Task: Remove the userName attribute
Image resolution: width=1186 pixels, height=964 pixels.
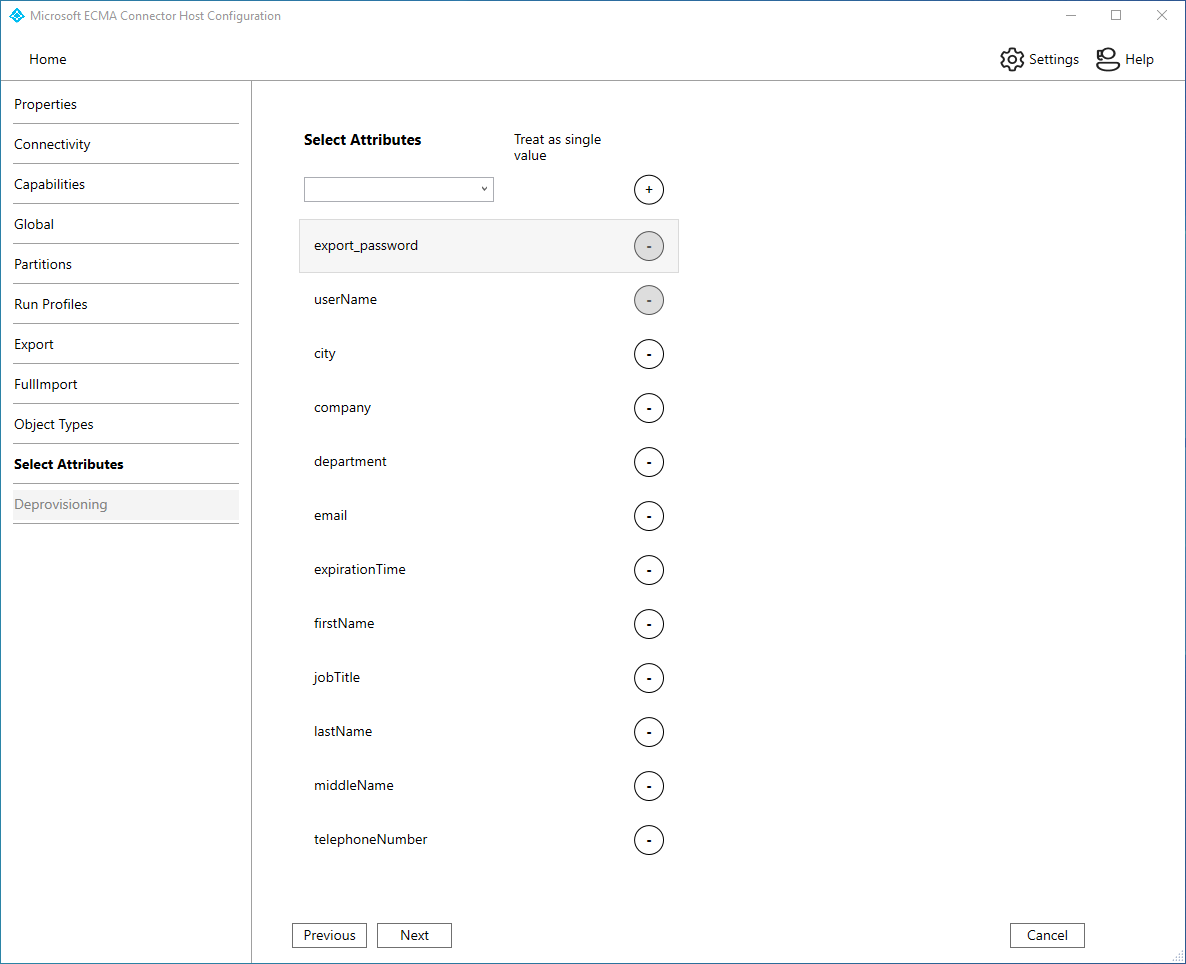Action: tap(648, 300)
